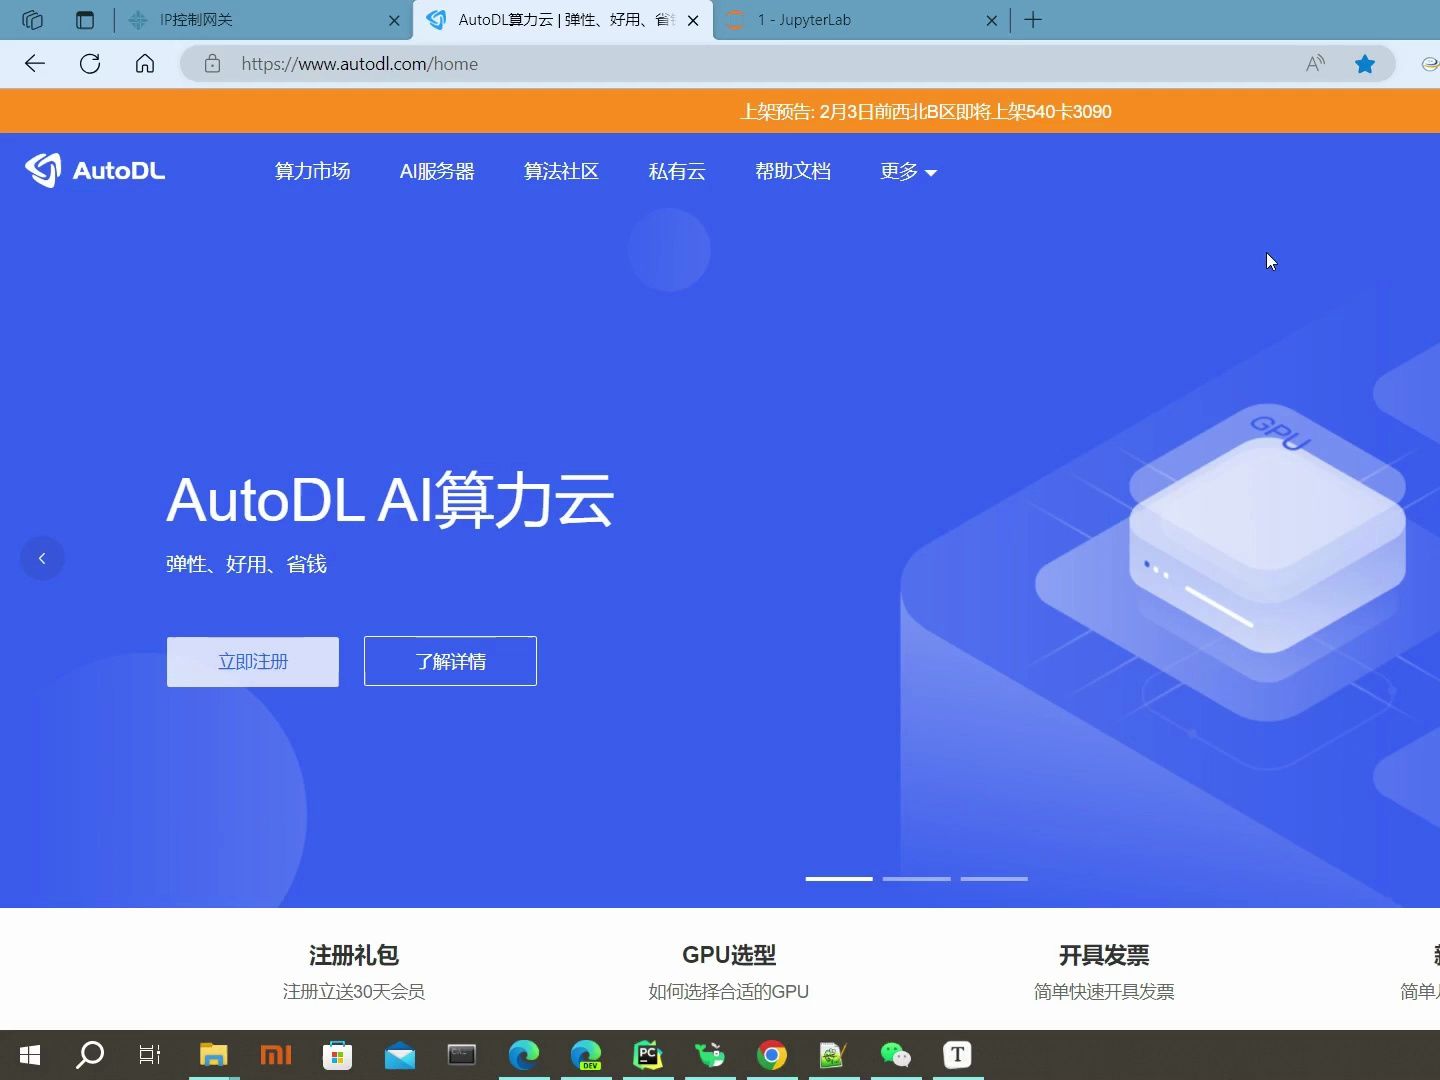Image resolution: width=1440 pixels, height=1080 pixels.
Task: Click the AutoDL AI算力云 headline
Action: click(x=390, y=499)
